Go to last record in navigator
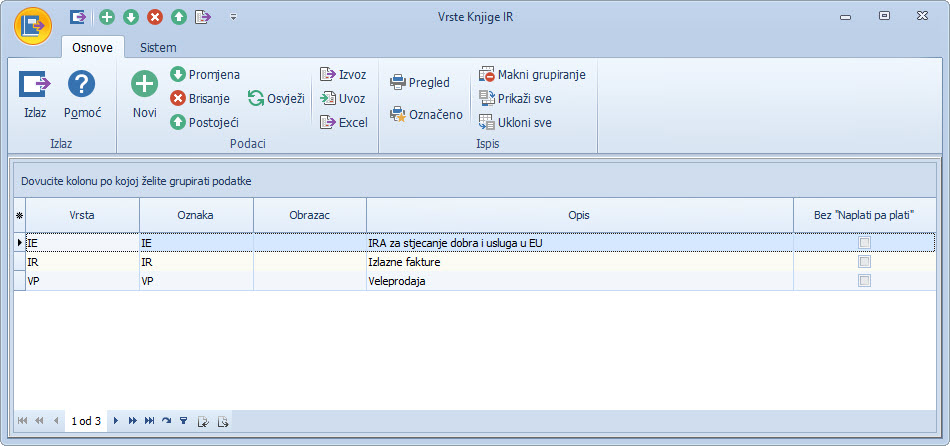The width and height of the screenshot is (950, 446). [x=149, y=422]
